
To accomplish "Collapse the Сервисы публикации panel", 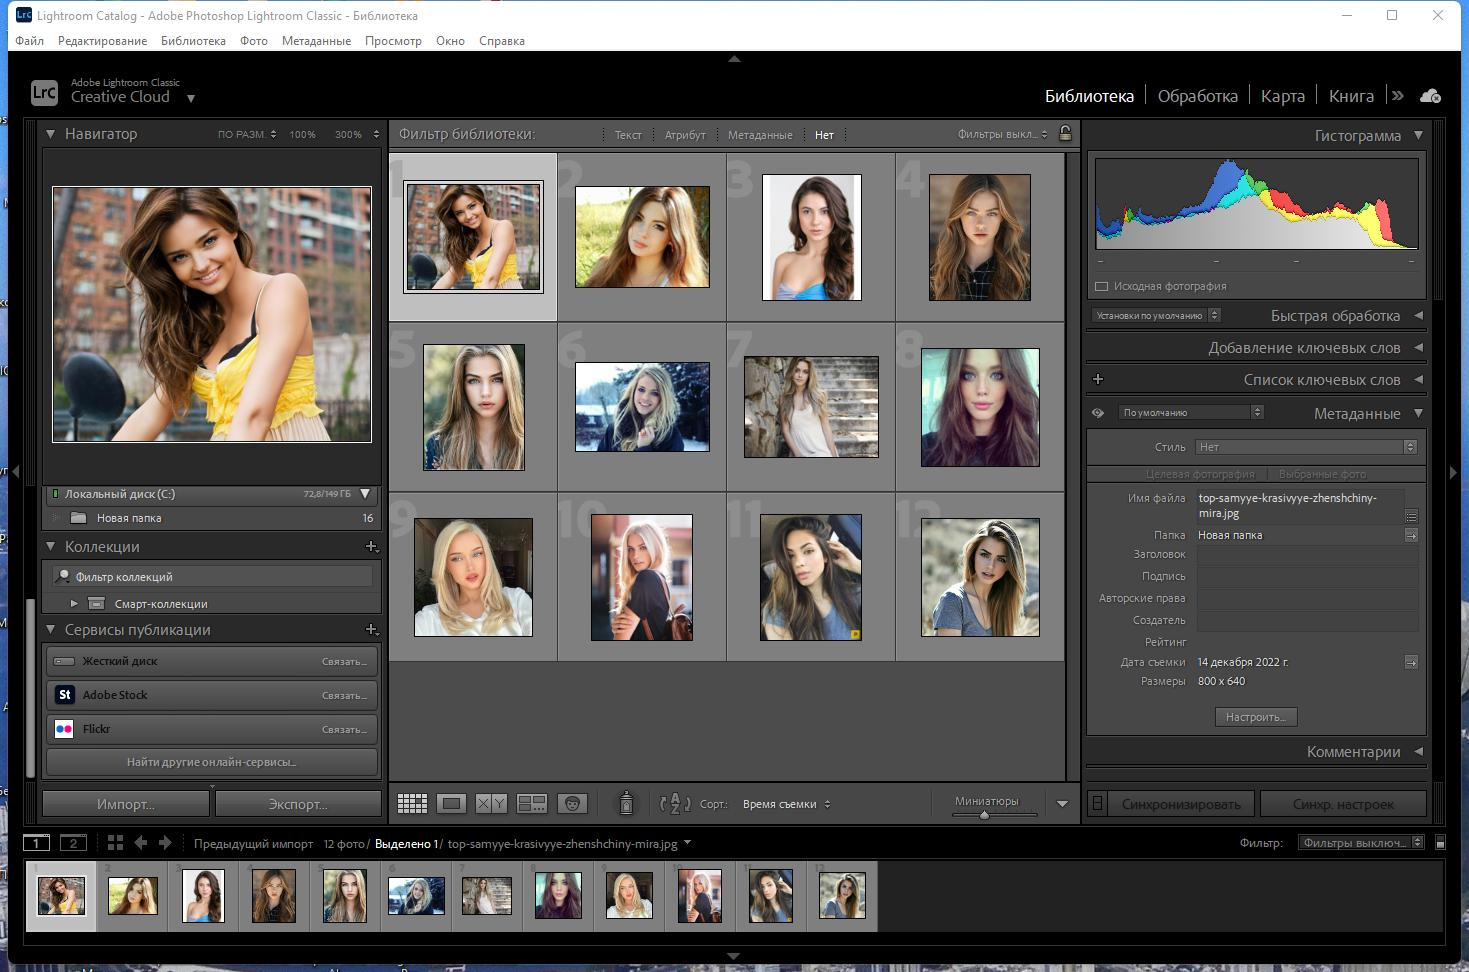I will 50,630.
